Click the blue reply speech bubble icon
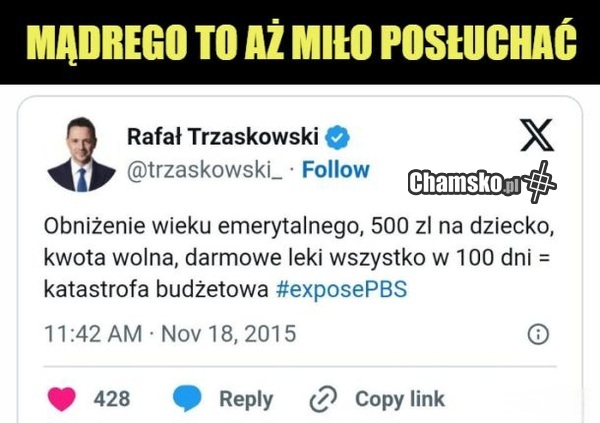The width and height of the screenshot is (600, 423). click(187, 399)
